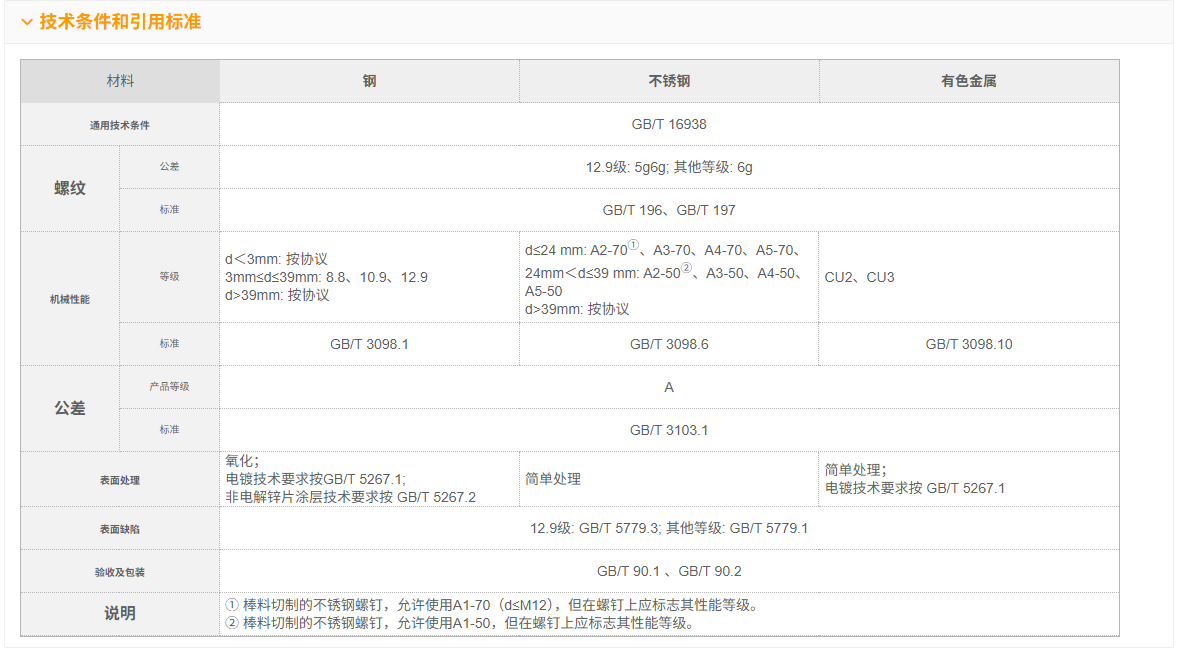Click footnote marker ① after A2-70
Viewport: 1199px width, 654px height.
coord(632,248)
